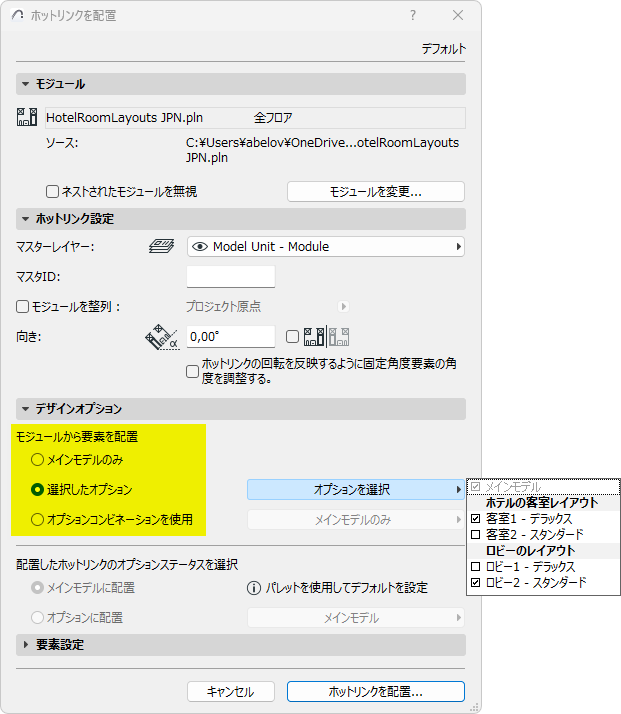Image resolution: width=621 pixels, height=714 pixels.
Task: Toggle ロビー1 - デラックス option
Action: point(543,566)
